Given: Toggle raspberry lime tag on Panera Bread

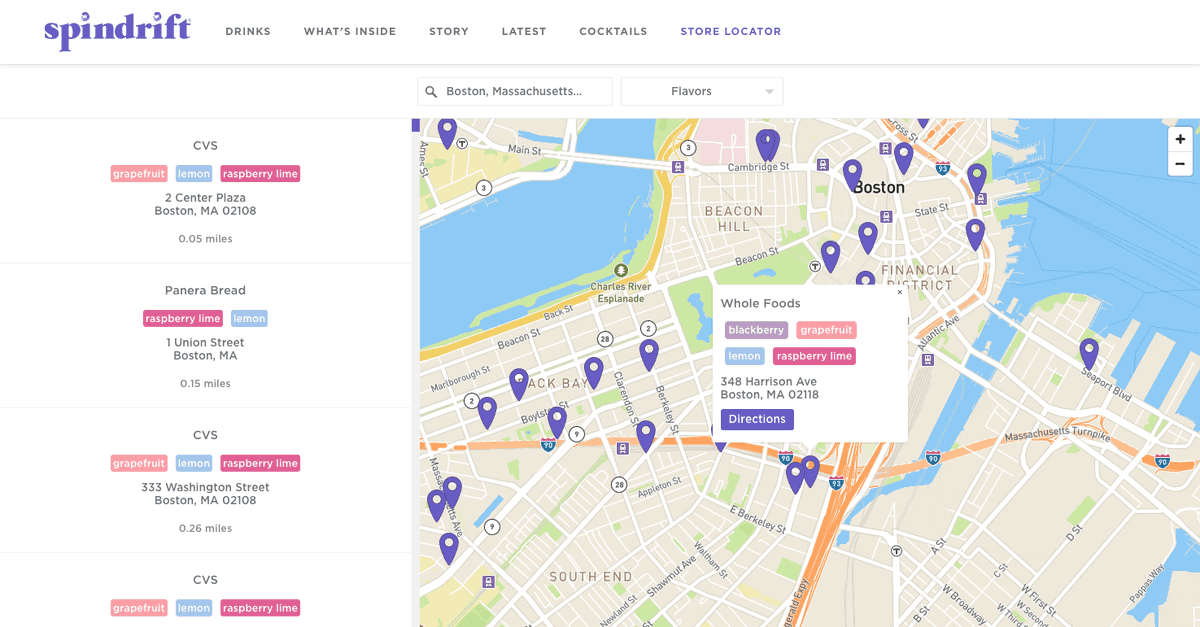Looking at the screenshot, I should pos(183,318).
